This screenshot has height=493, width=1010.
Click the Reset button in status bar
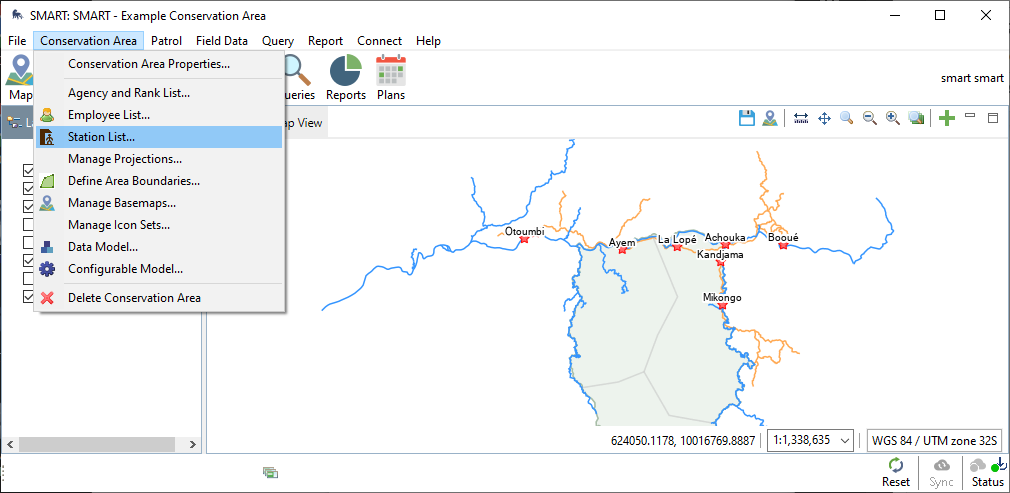[x=895, y=472]
